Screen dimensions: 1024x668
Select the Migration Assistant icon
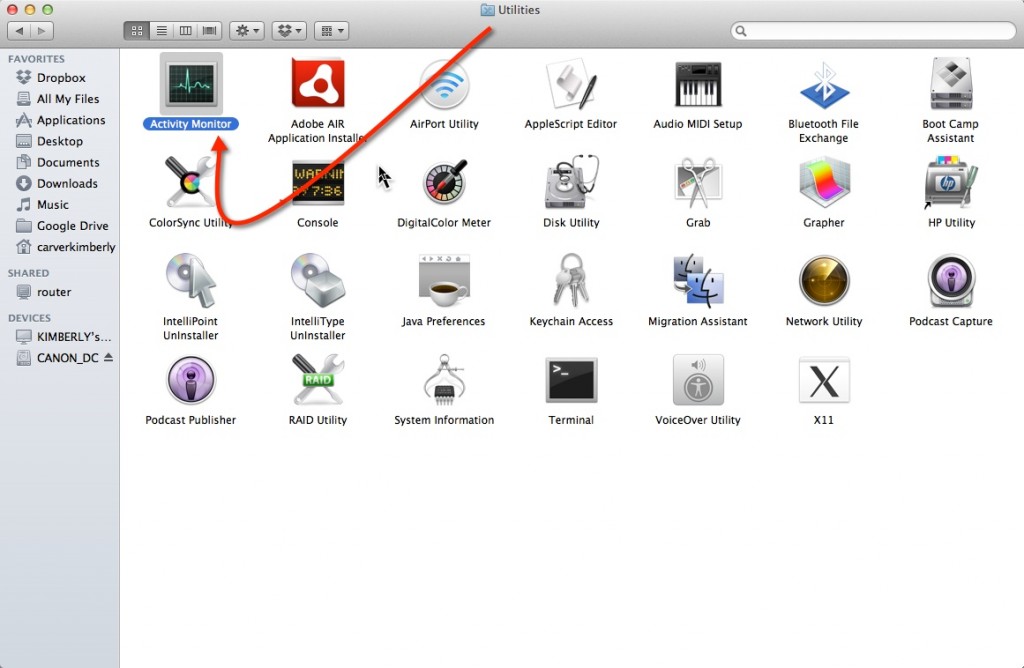(697, 280)
